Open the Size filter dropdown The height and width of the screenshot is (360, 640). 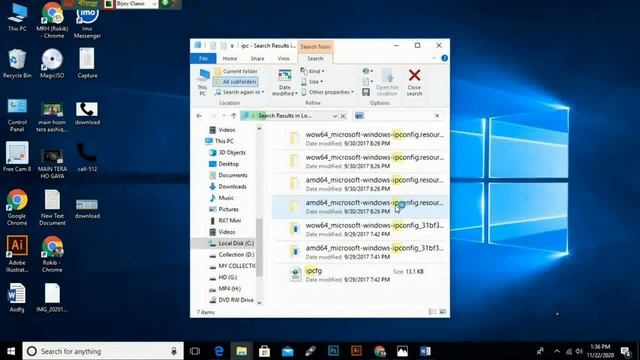[312, 82]
